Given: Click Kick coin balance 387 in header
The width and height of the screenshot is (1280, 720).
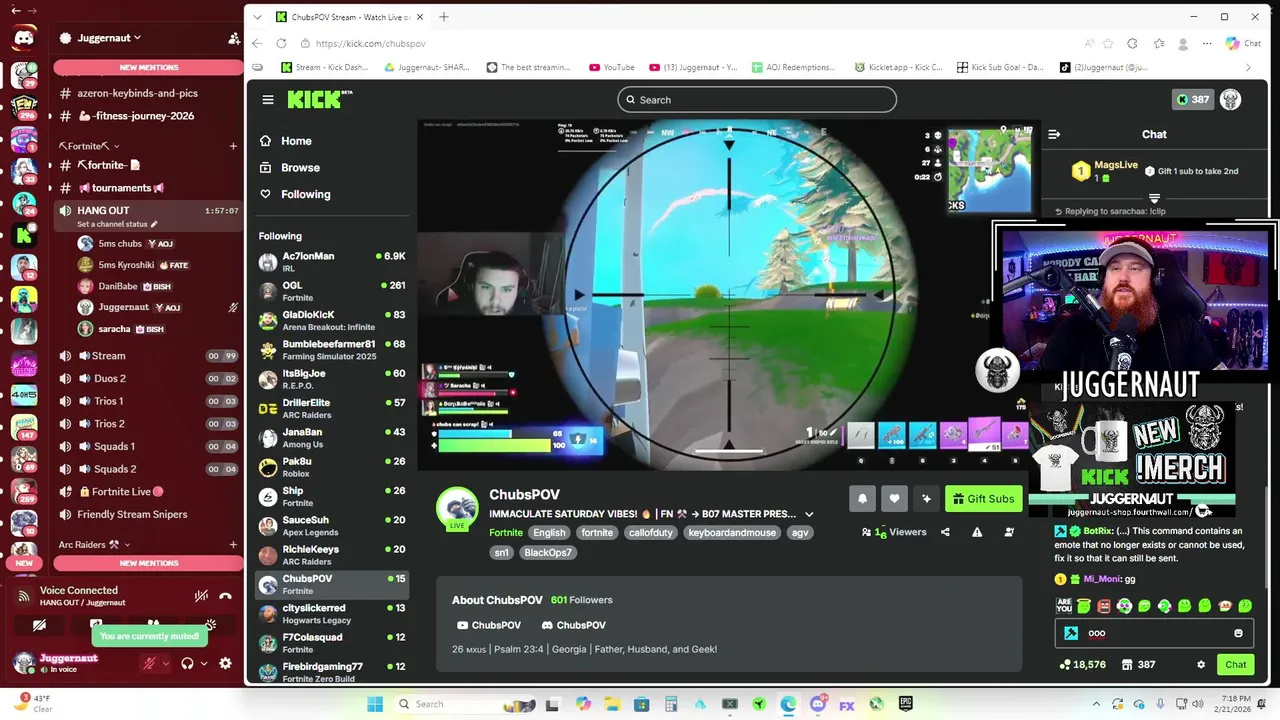Looking at the screenshot, I should tap(1193, 99).
